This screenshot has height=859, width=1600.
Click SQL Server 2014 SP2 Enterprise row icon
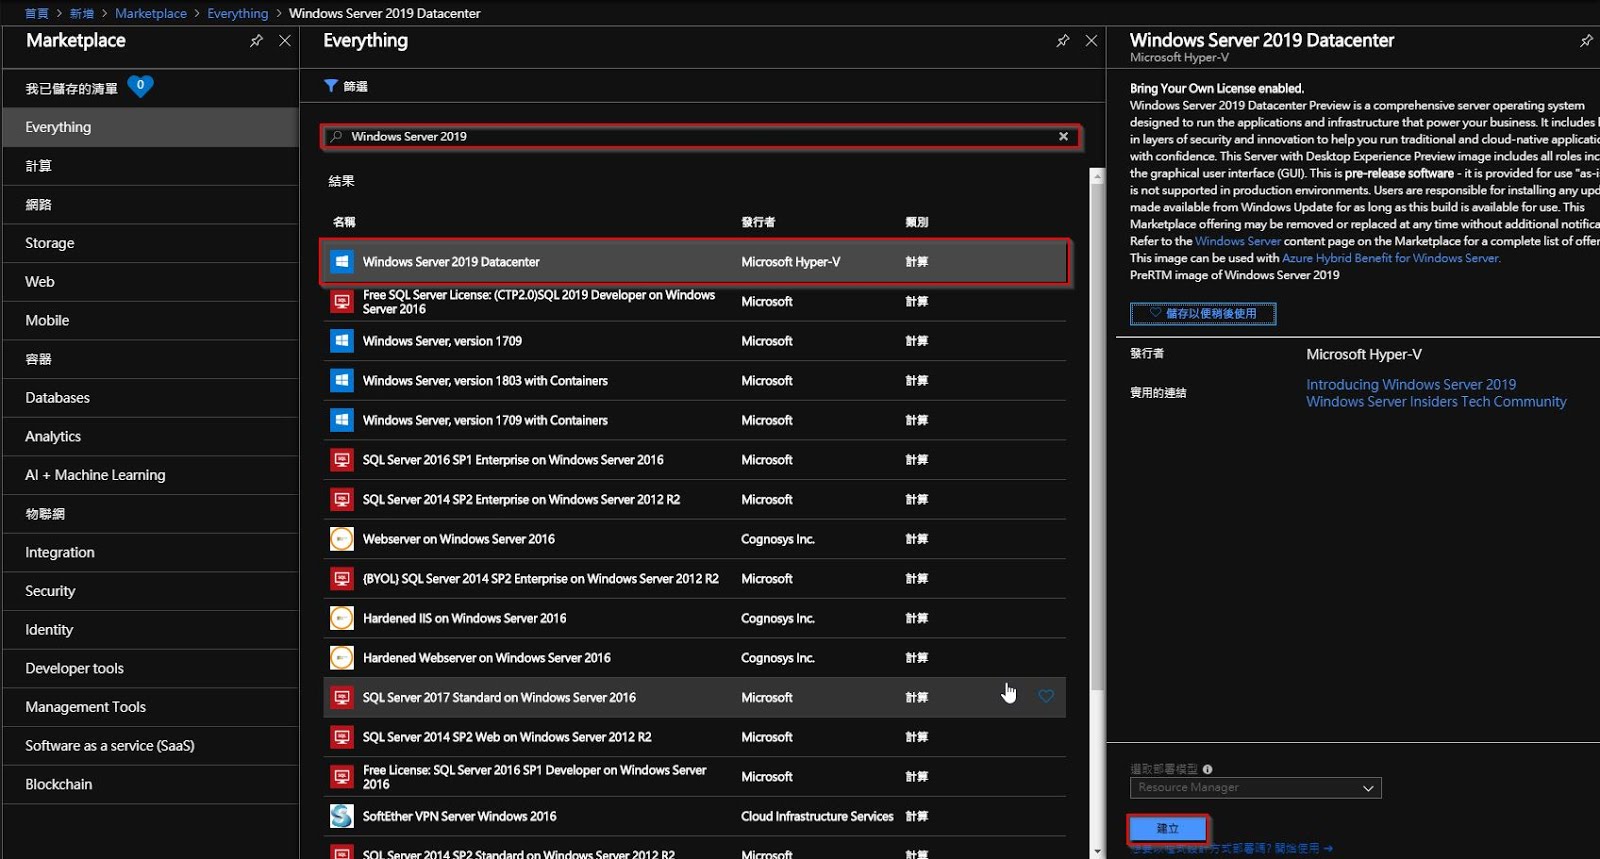342,499
